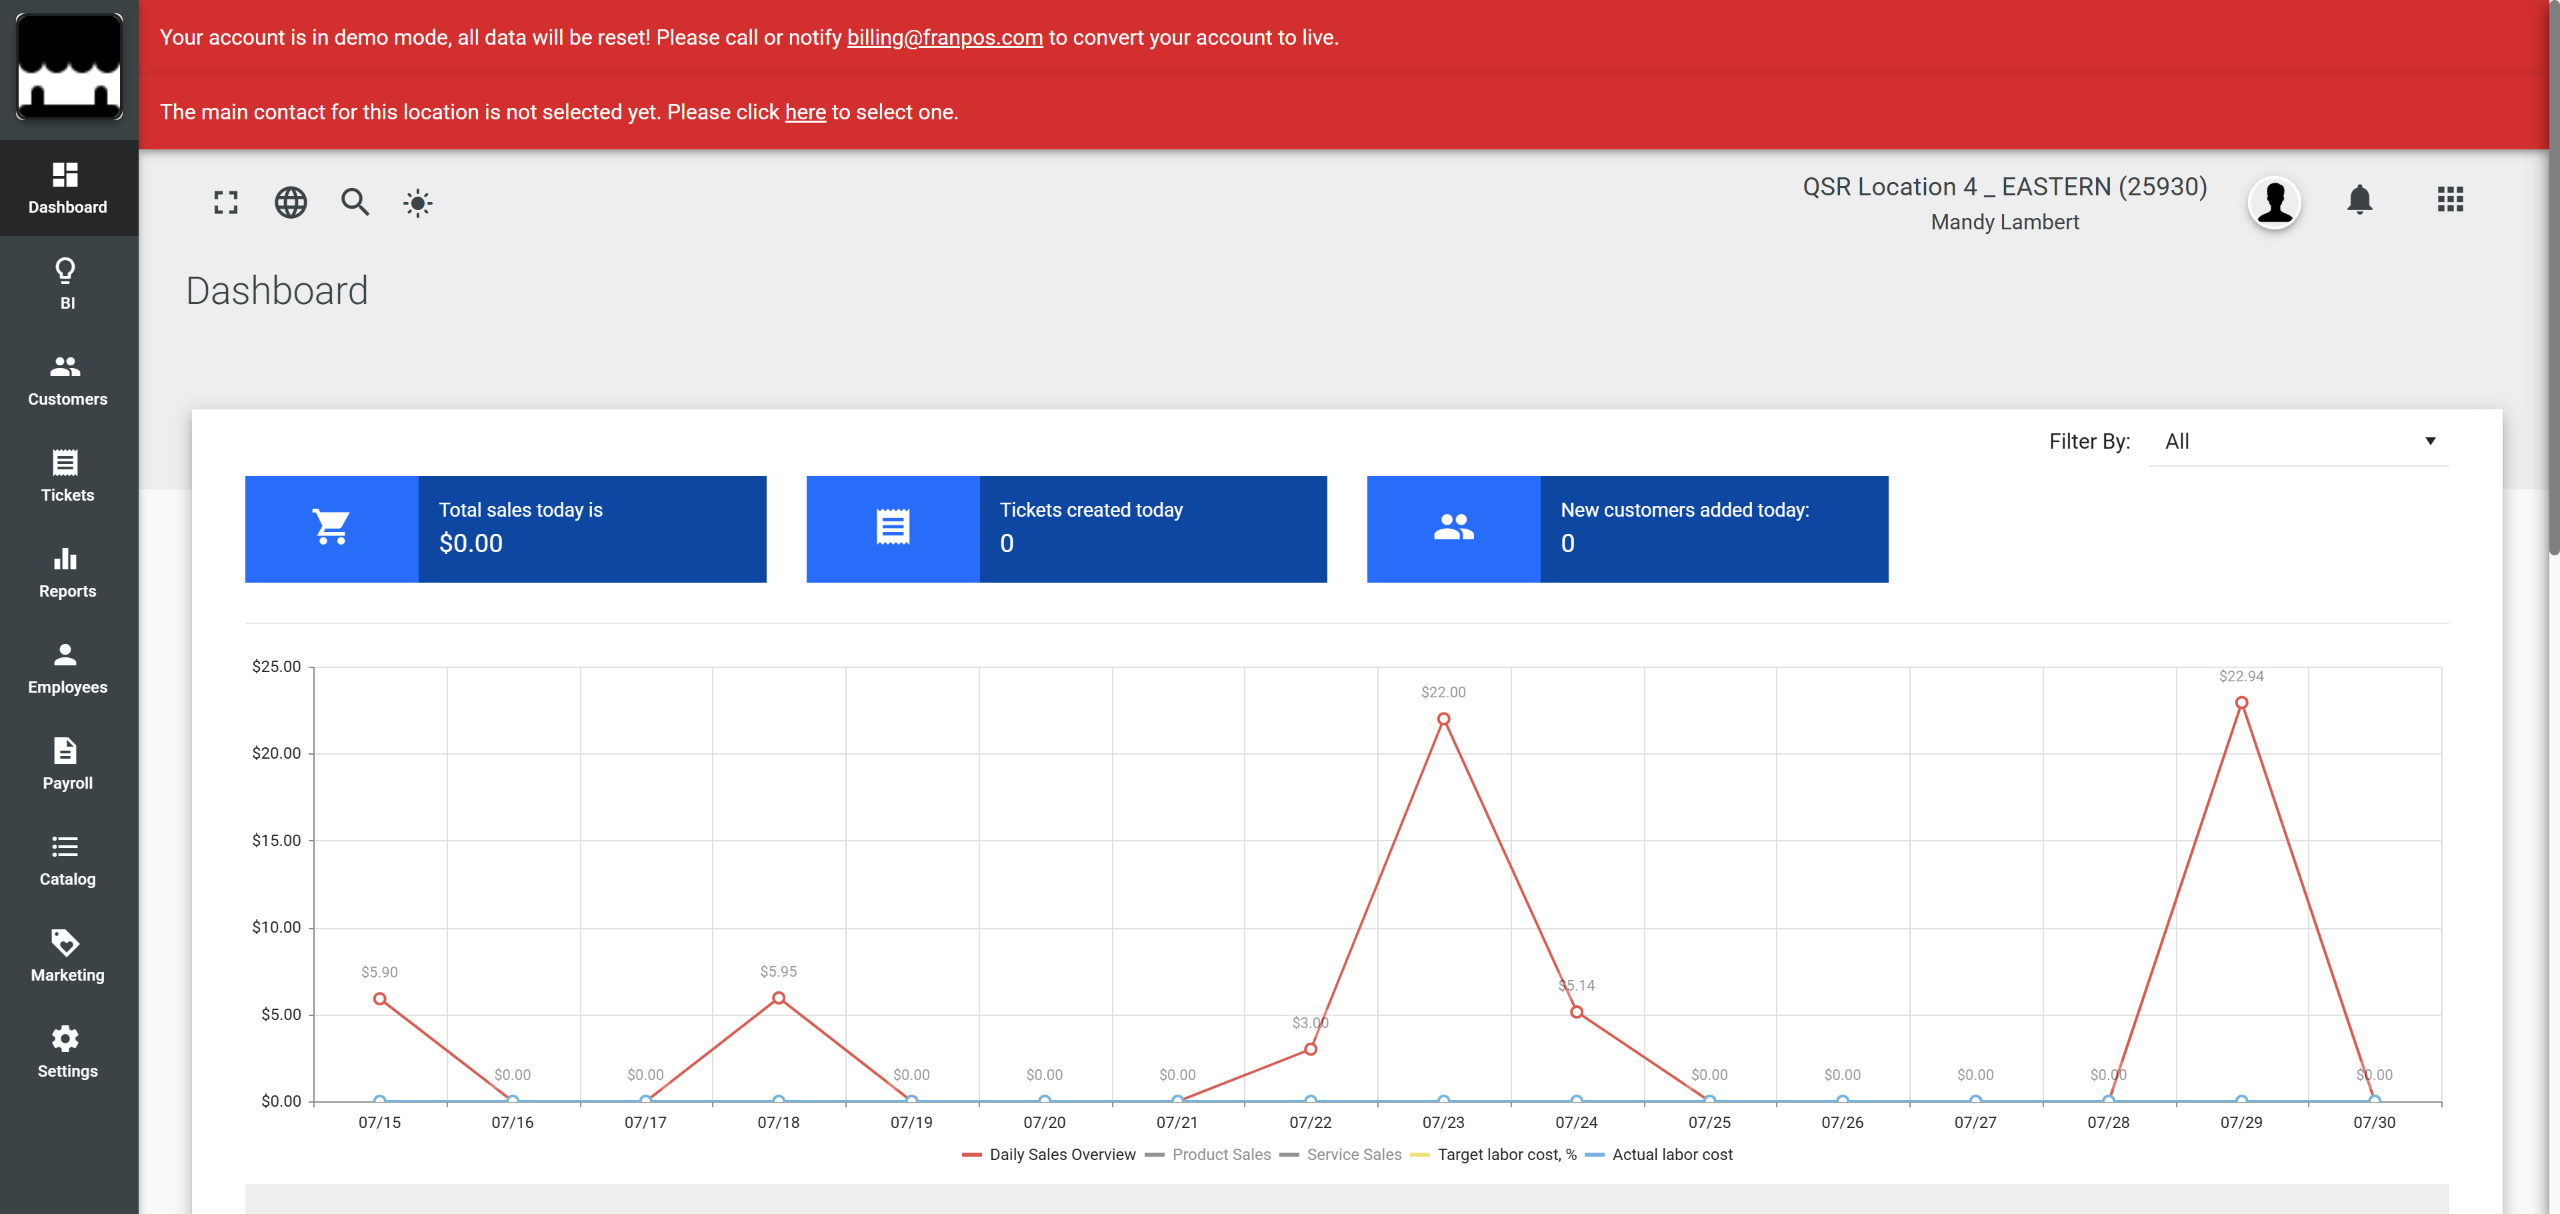Screen dimensions: 2560x1214
Task: Open QSR Location 4 location selector
Action: [x=2004, y=187]
